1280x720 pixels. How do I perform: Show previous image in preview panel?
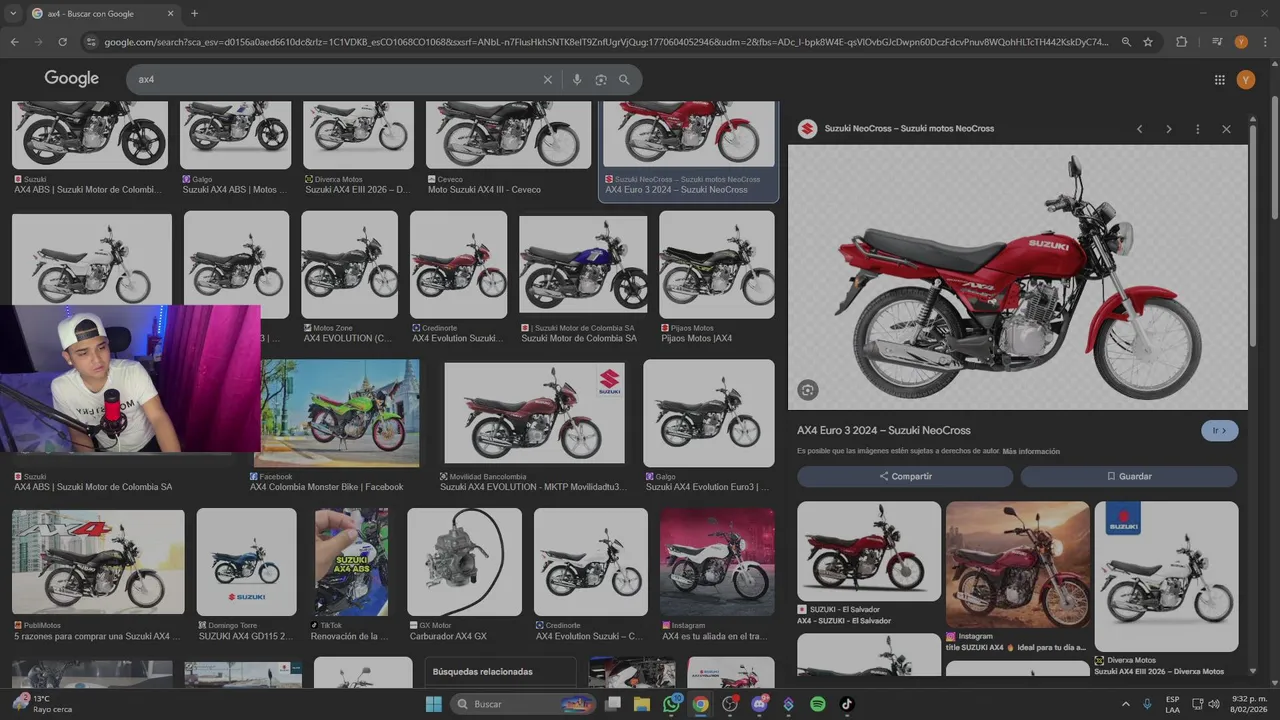[x=1139, y=129]
